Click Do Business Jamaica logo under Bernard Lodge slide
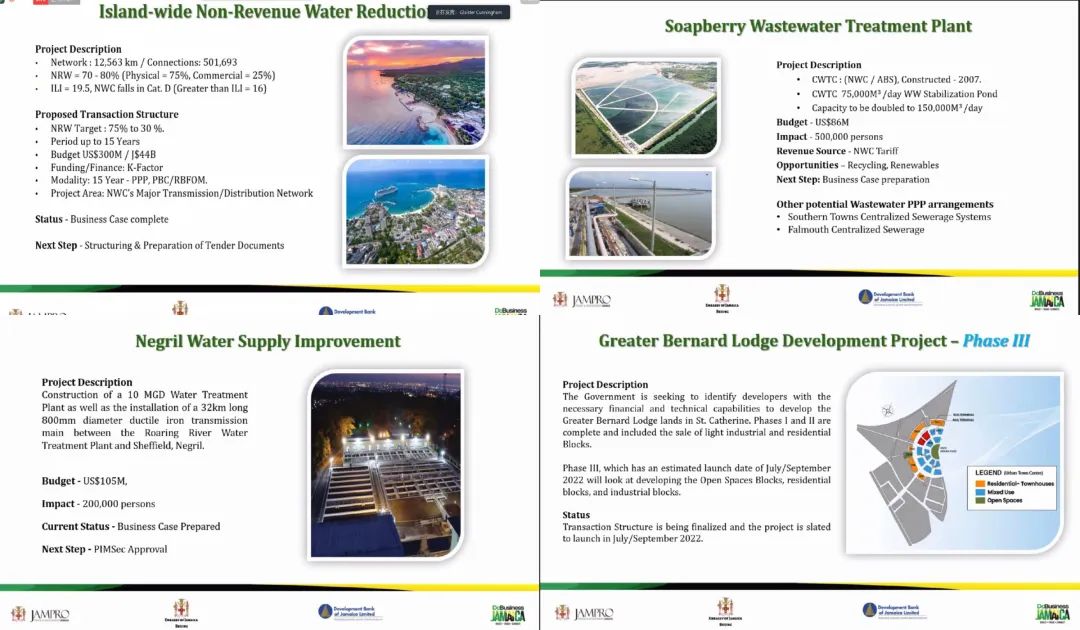 1052,612
